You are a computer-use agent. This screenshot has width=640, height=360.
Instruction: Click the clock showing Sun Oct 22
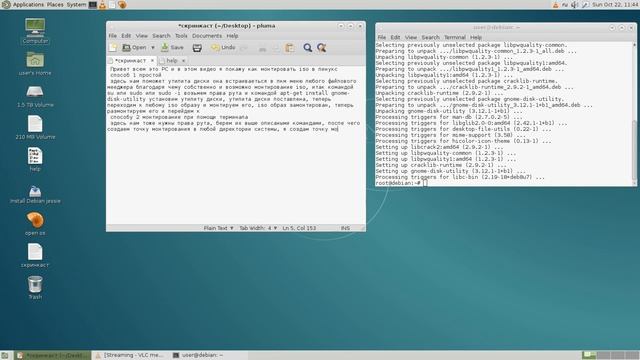pos(616,5)
